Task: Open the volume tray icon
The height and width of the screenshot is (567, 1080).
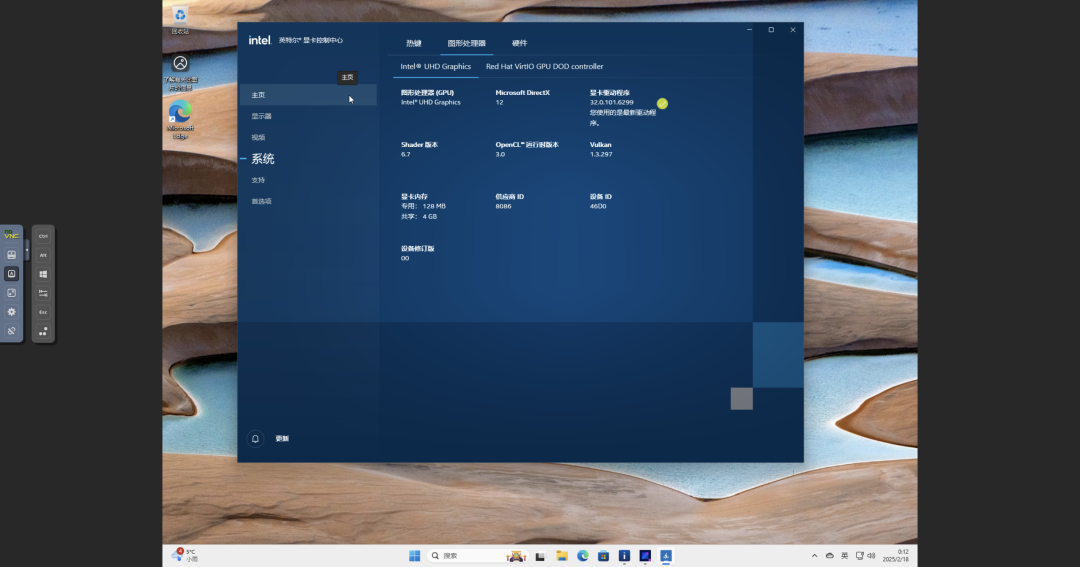Action: (x=871, y=556)
